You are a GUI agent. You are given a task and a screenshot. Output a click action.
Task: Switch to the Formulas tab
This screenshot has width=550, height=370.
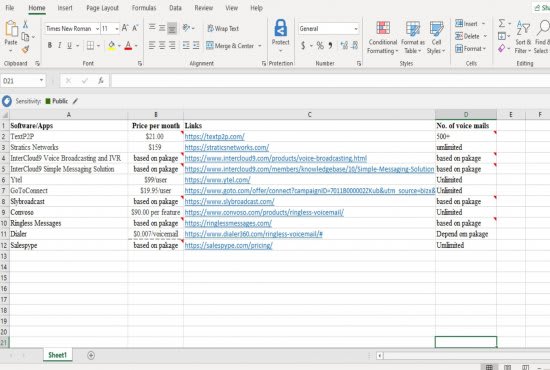coord(144,8)
